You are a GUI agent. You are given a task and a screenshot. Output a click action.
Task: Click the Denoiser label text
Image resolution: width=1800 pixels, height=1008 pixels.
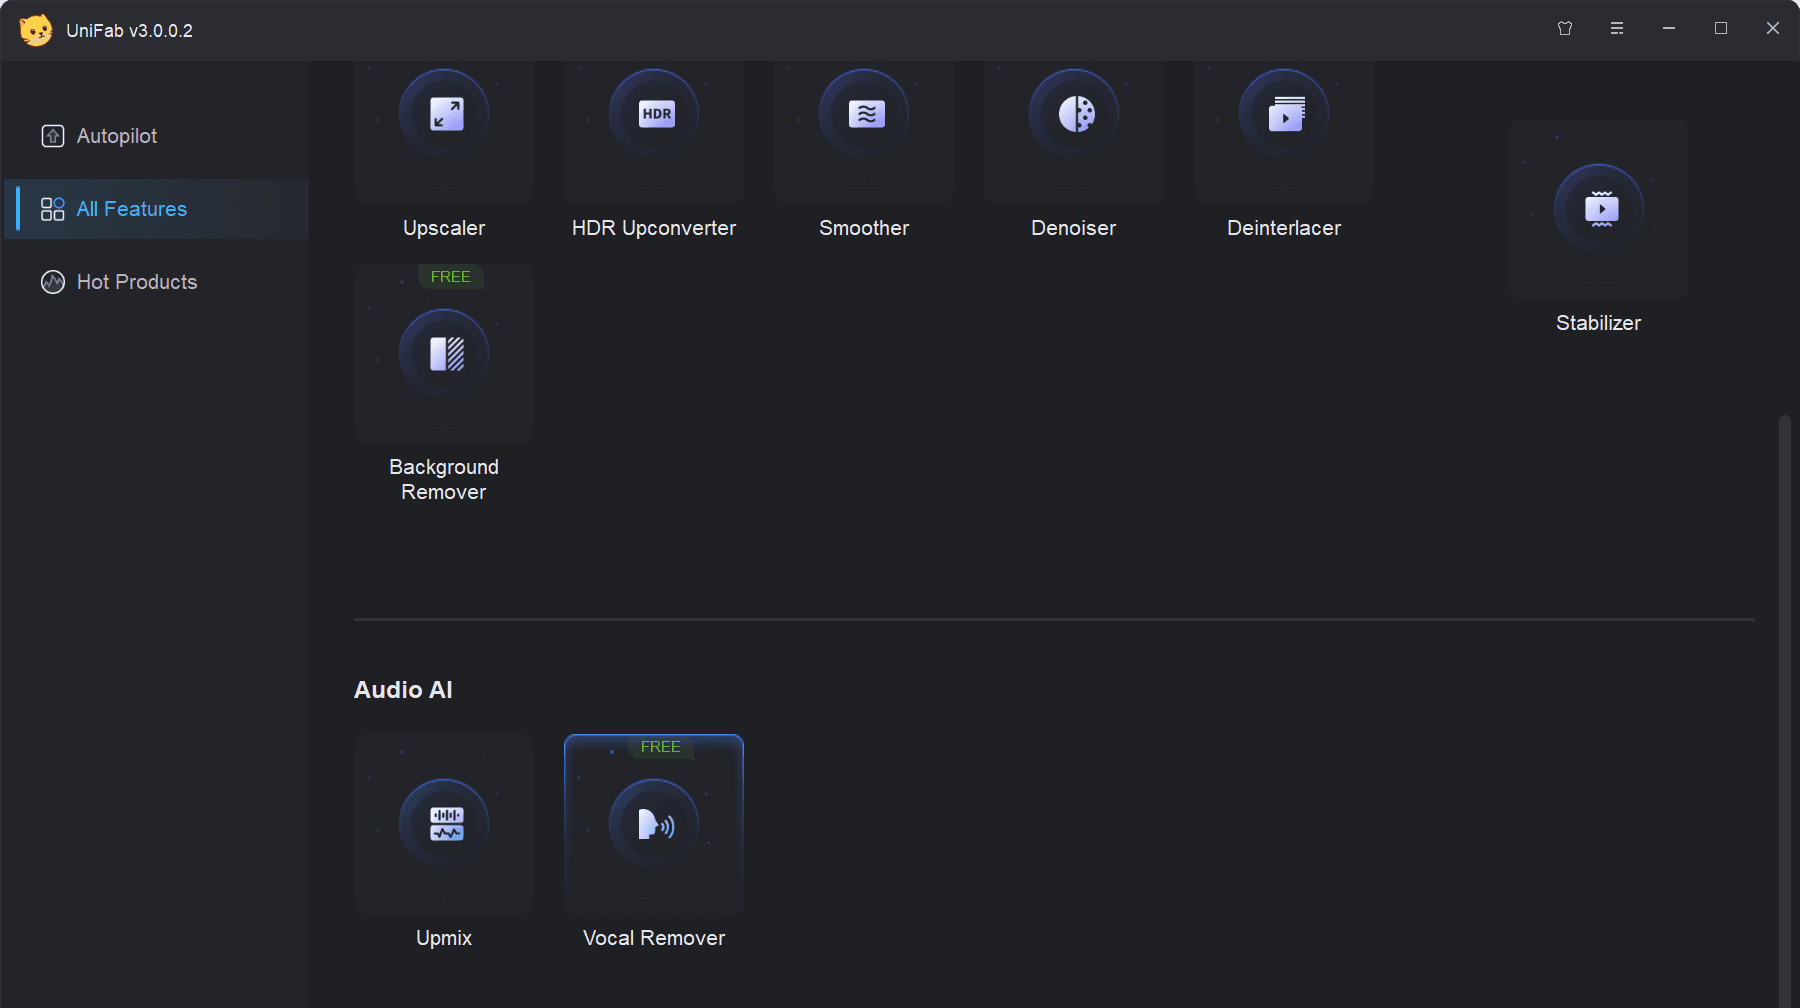[1074, 228]
